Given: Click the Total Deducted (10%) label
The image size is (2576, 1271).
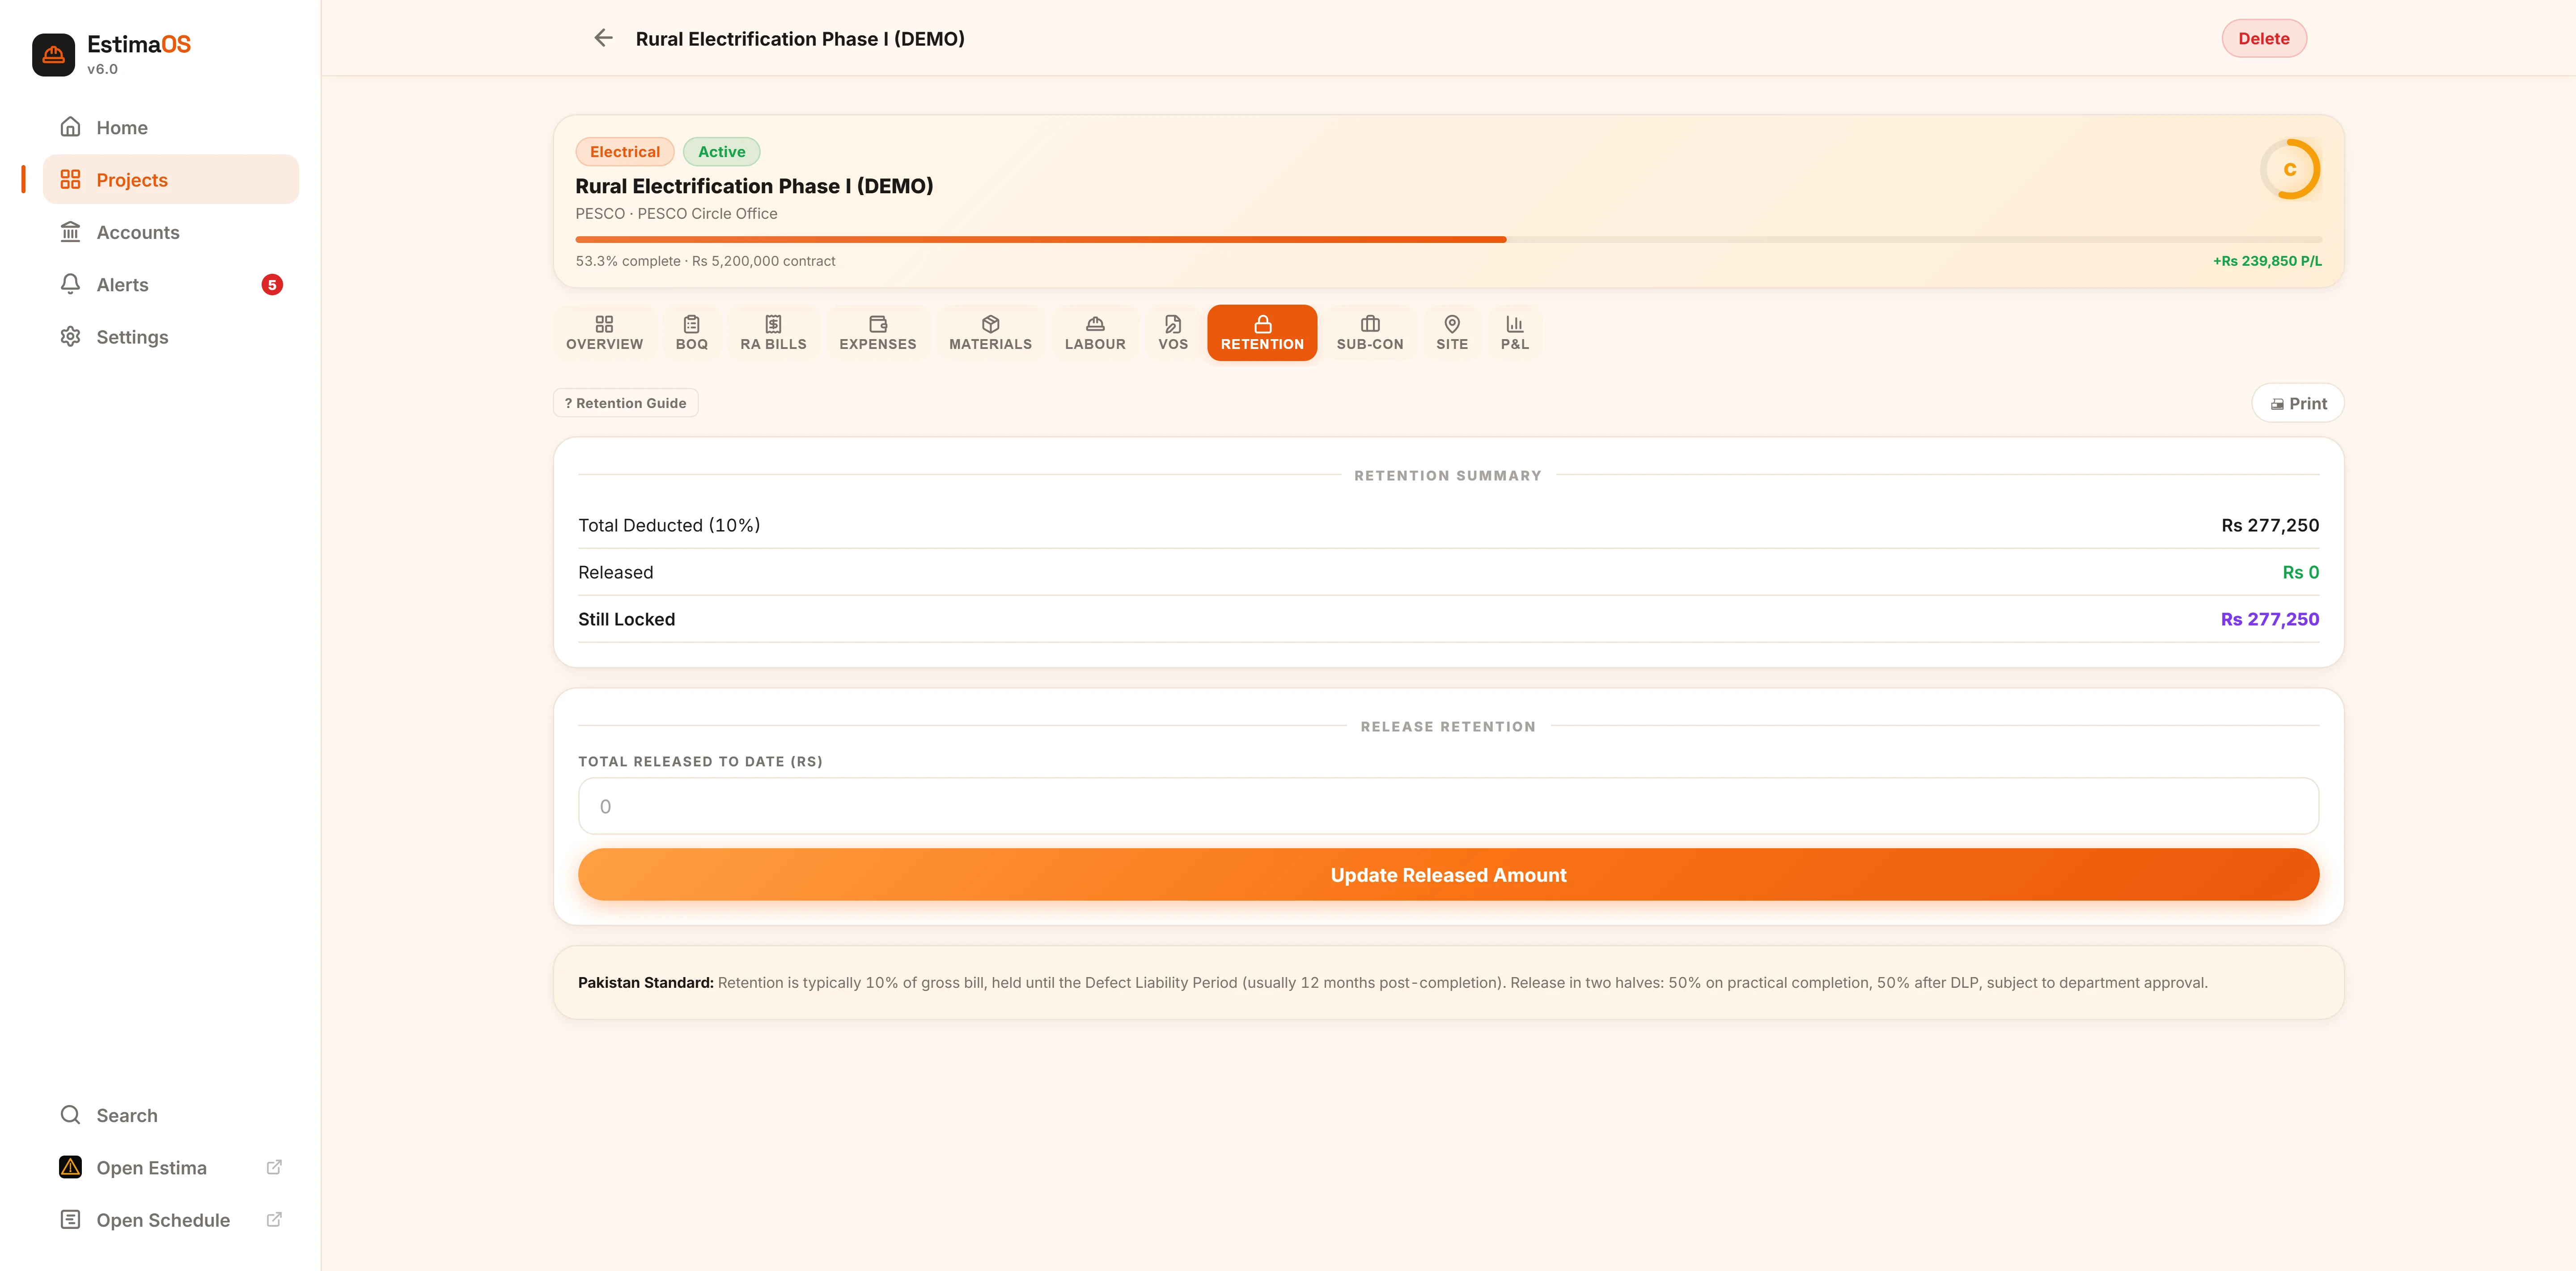Looking at the screenshot, I should click(669, 525).
